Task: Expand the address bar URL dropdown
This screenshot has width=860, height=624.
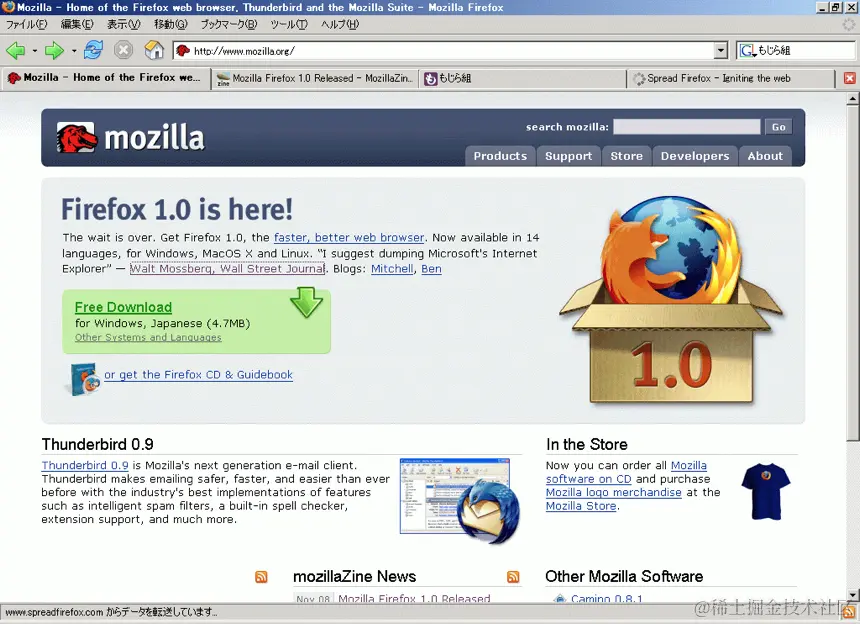Action: click(x=721, y=50)
